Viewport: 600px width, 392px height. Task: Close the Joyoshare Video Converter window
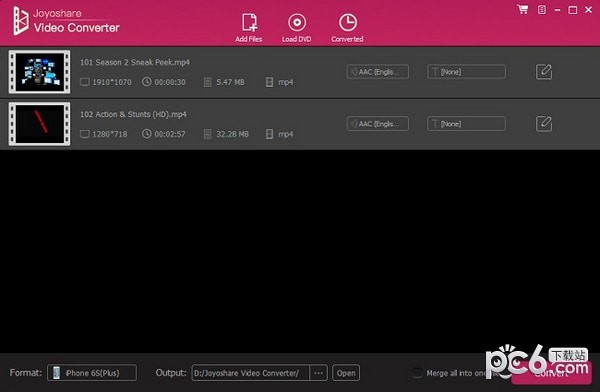pos(589,10)
